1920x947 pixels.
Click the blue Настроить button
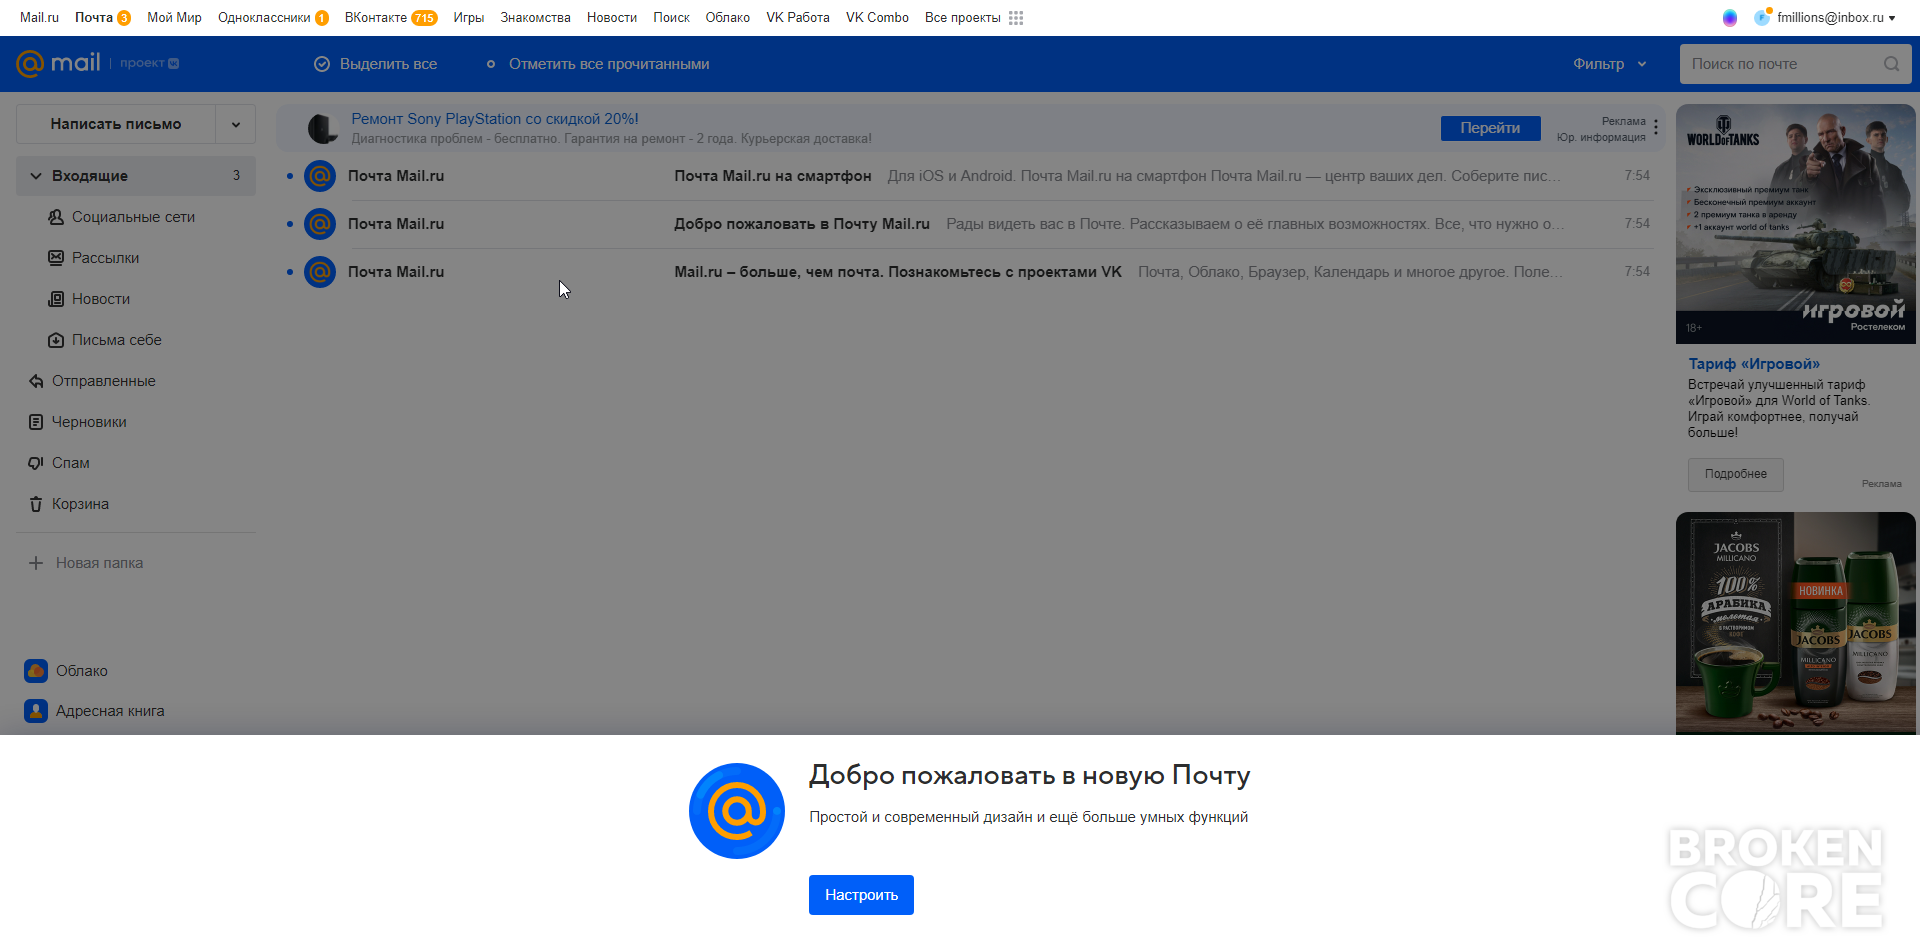(x=861, y=895)
